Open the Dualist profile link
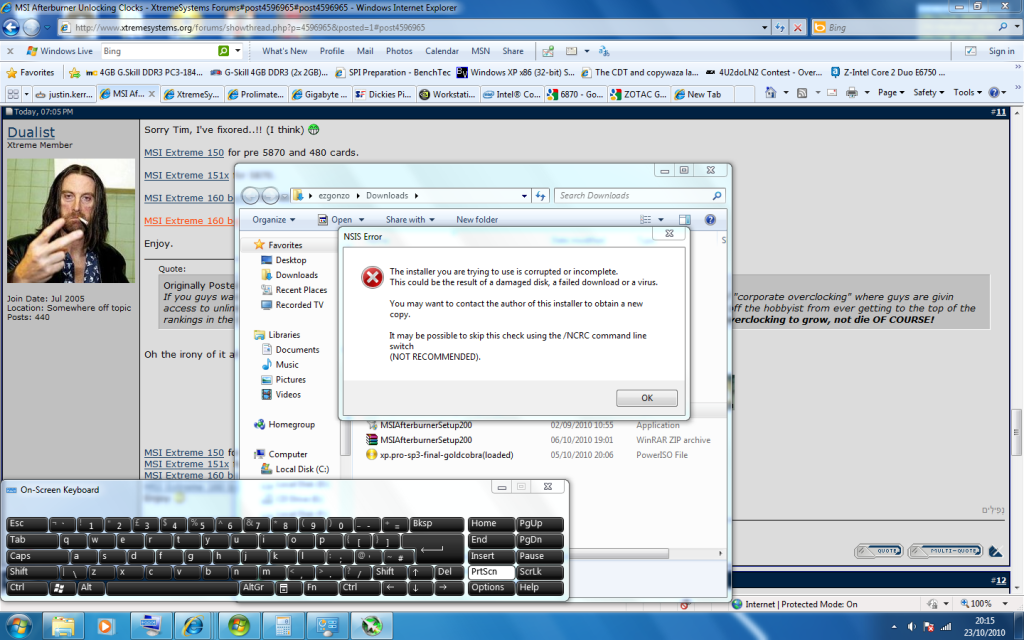 31,132
